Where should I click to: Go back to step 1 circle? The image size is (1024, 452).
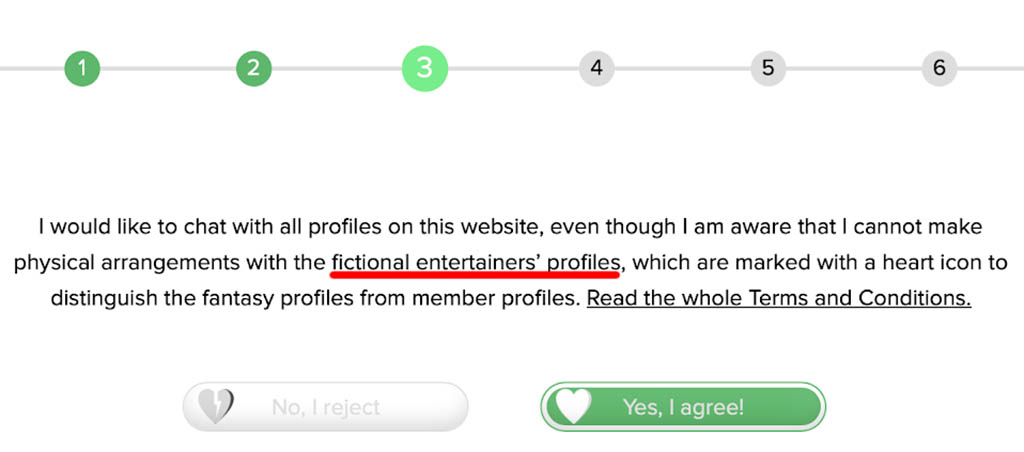click(82, 68)
